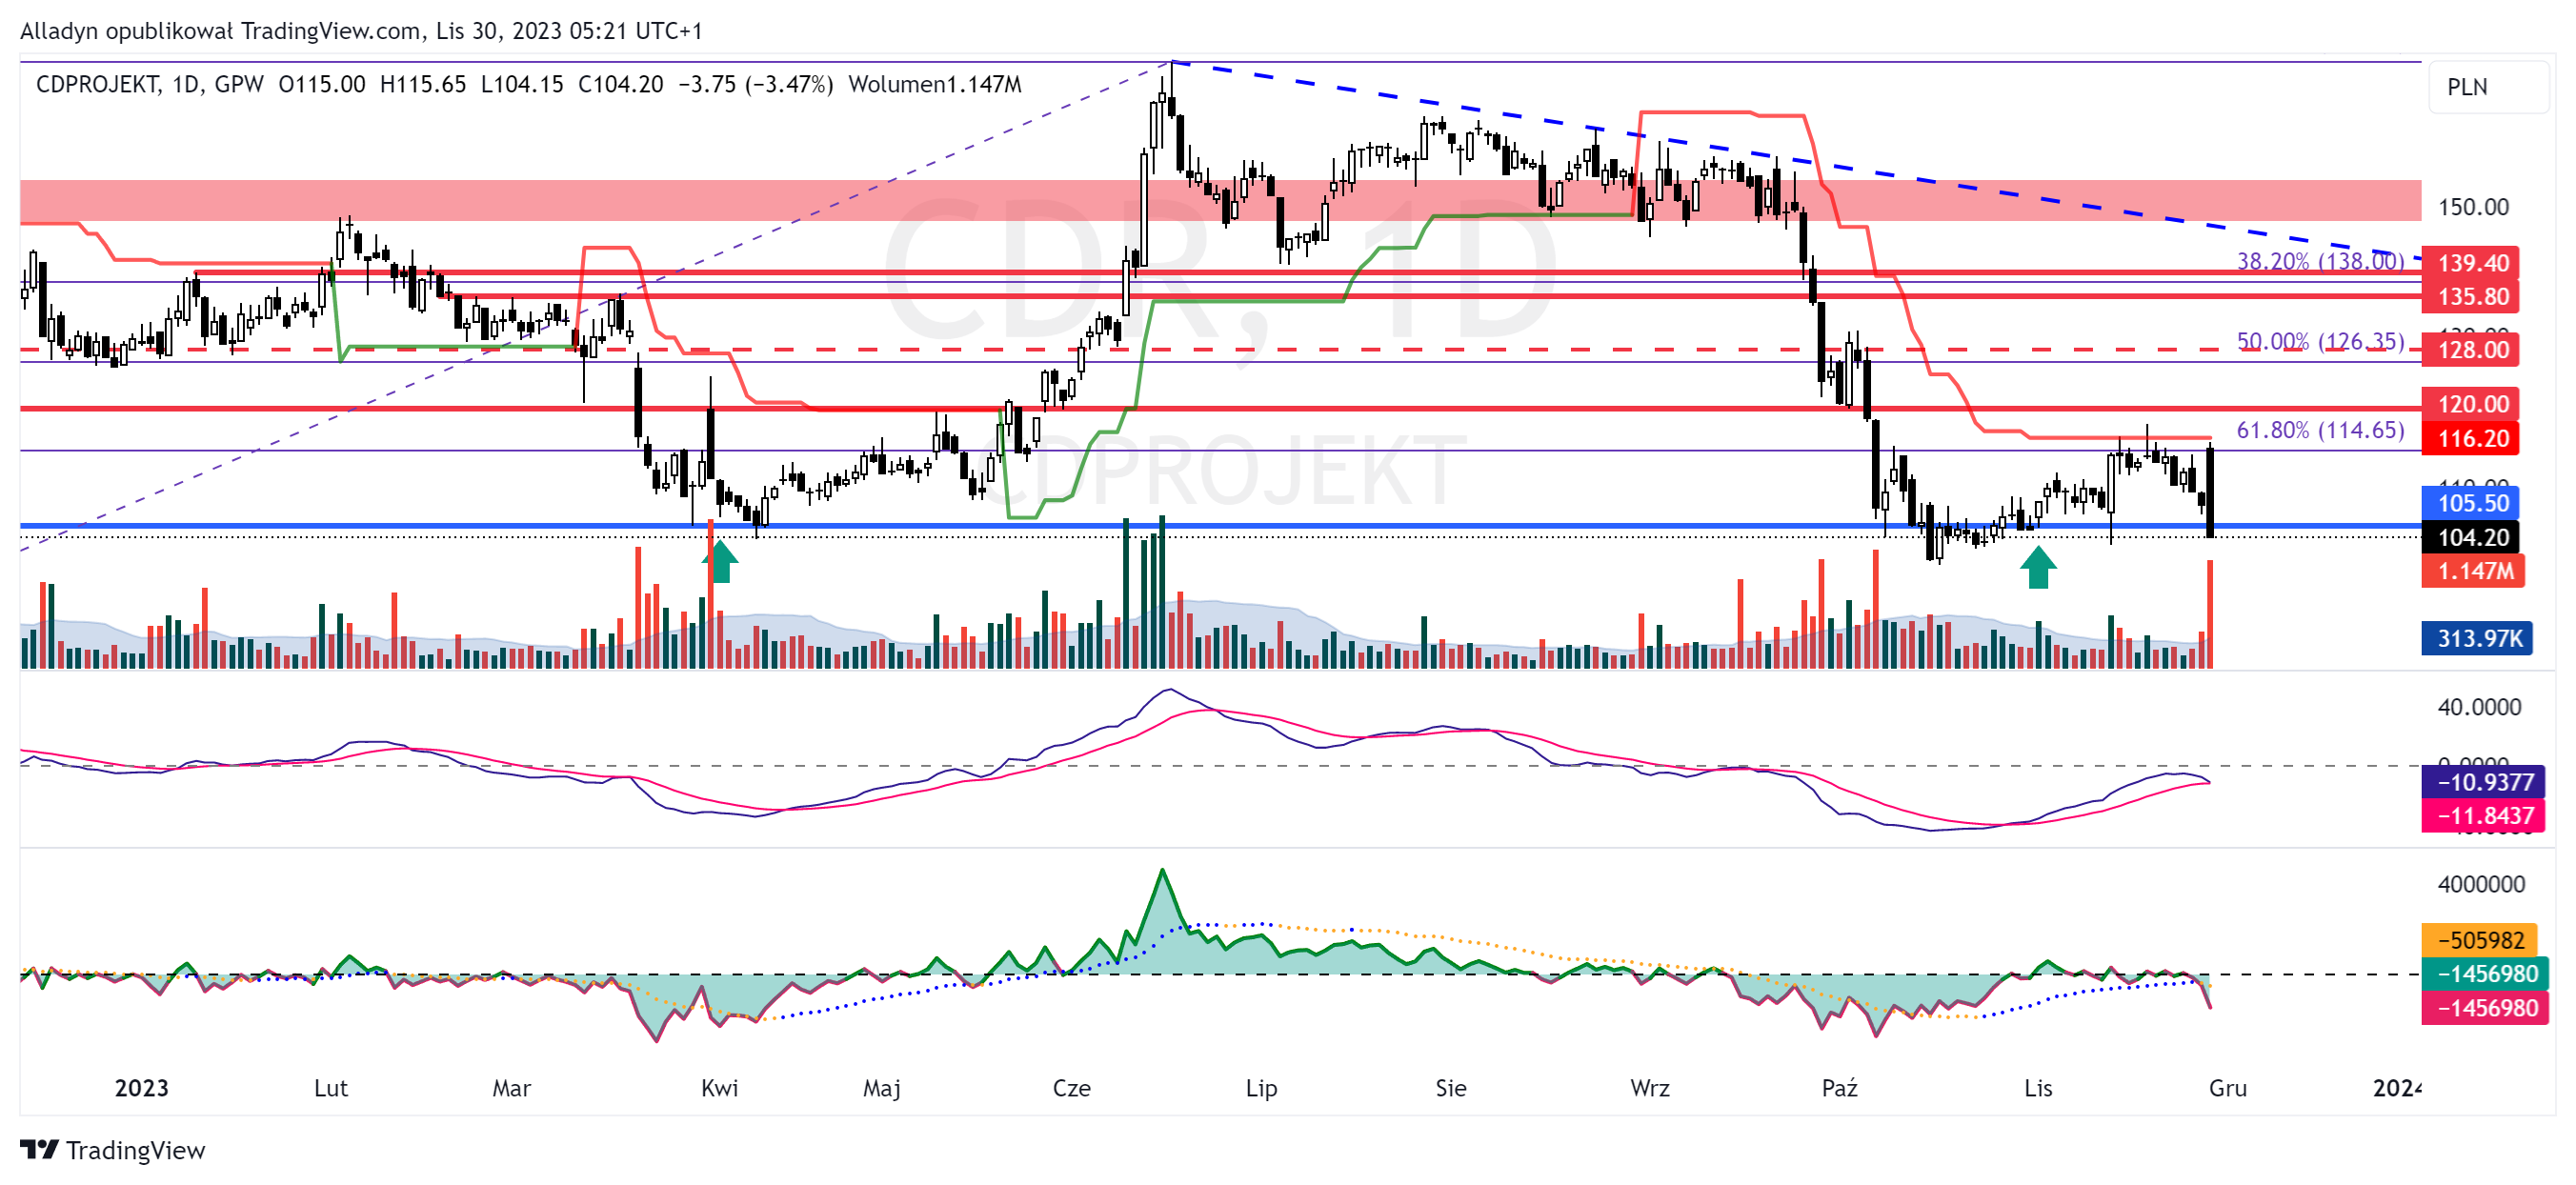Click the -11.8437 signal value label

tap(2484, 817)
